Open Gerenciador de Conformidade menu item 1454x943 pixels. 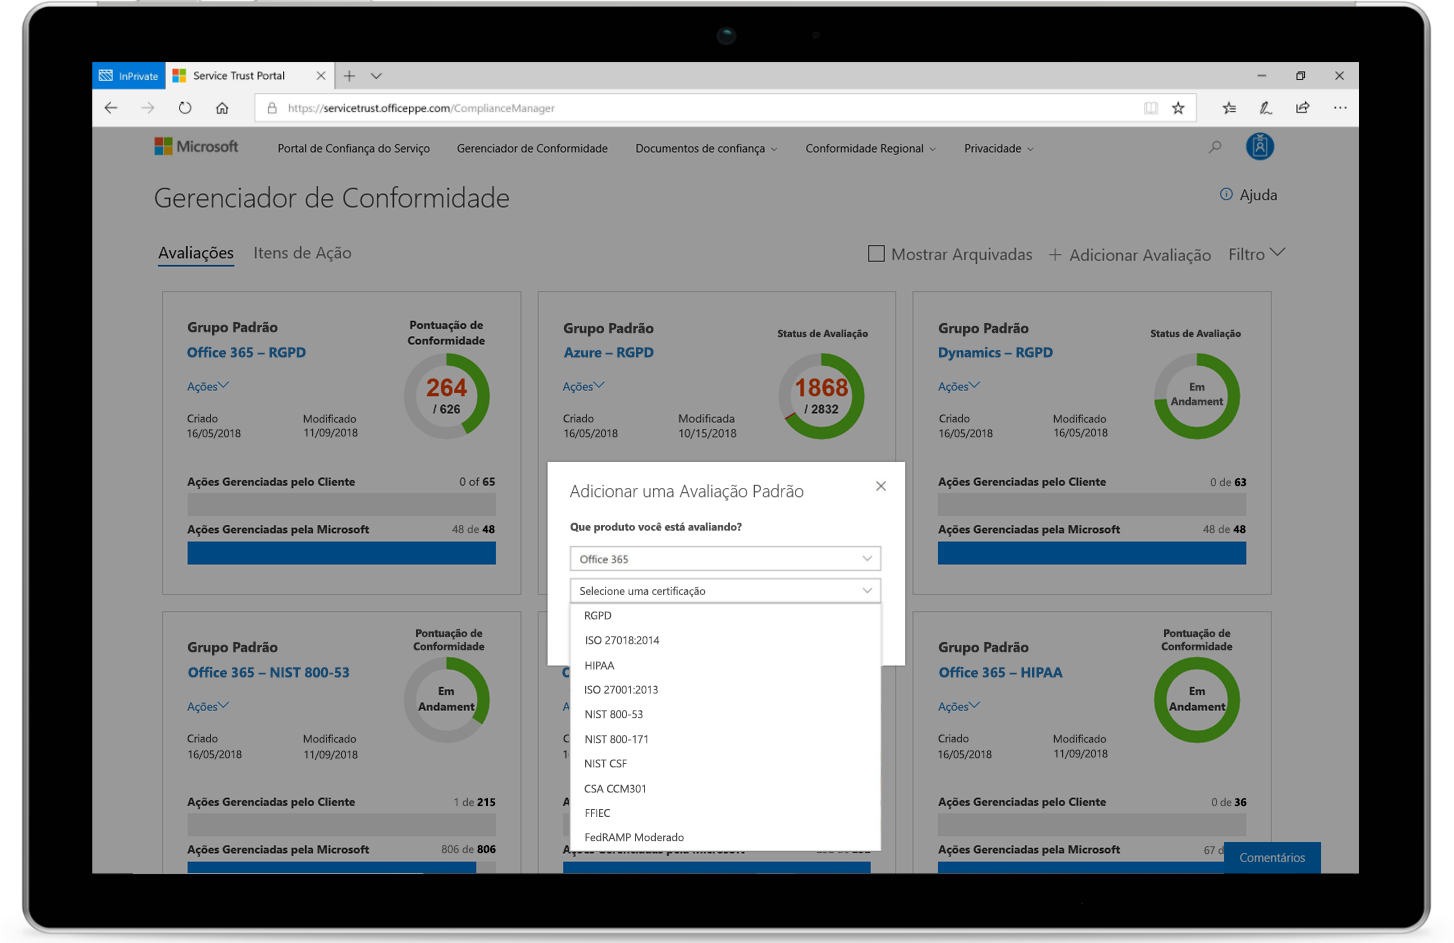tap(532, 148)
